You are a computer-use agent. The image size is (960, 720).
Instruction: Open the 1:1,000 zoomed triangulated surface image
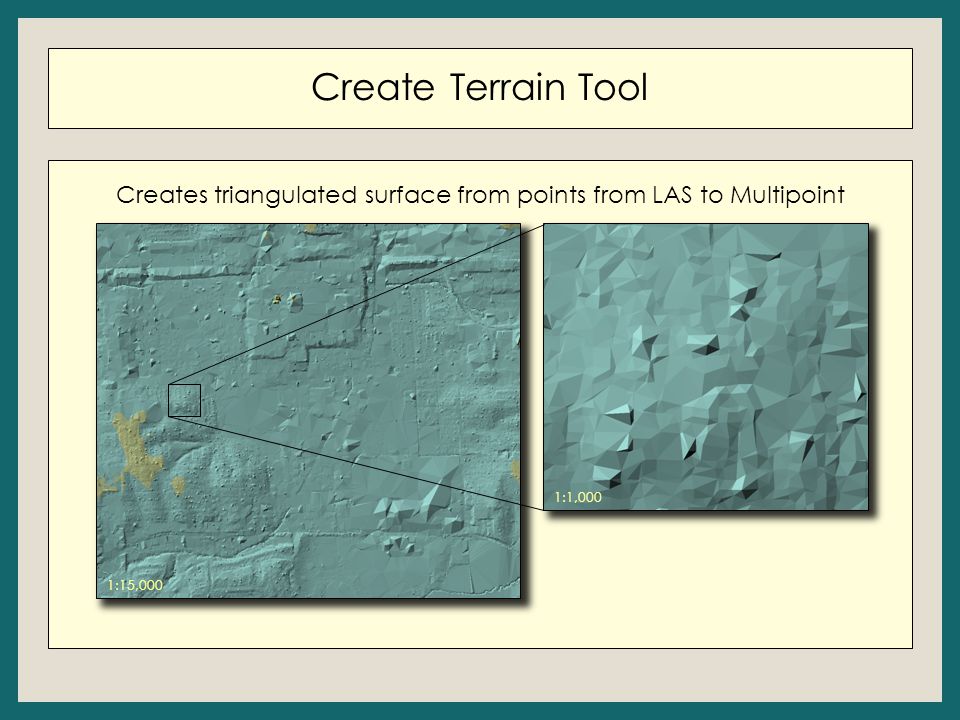[x=706, y=366]
